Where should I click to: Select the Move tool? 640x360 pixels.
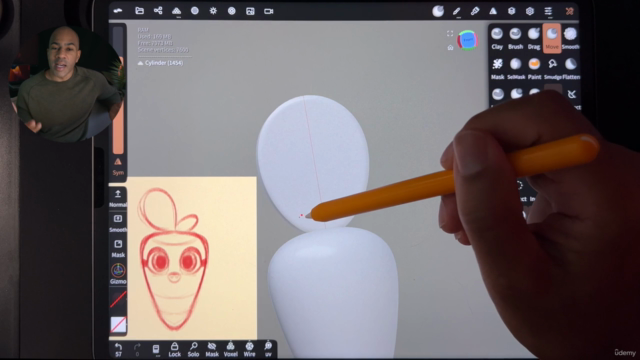point(552,38)
